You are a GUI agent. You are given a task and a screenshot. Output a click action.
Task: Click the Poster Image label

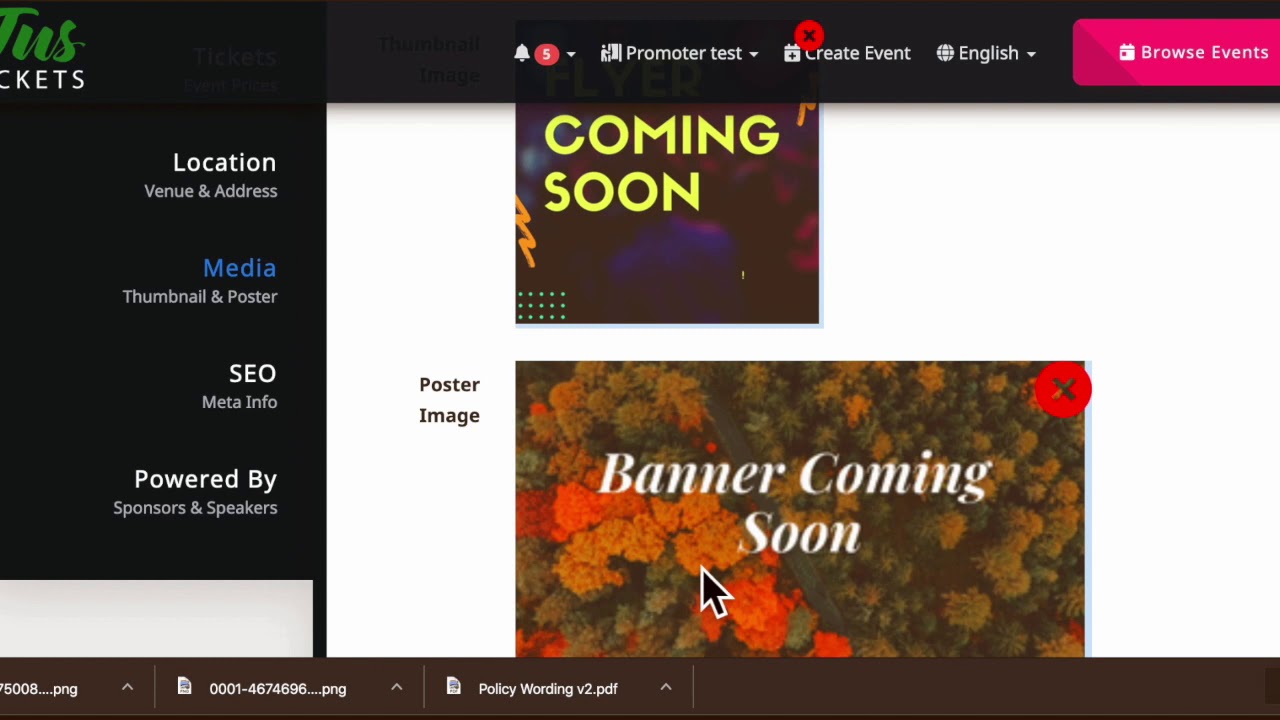point(449,400)
